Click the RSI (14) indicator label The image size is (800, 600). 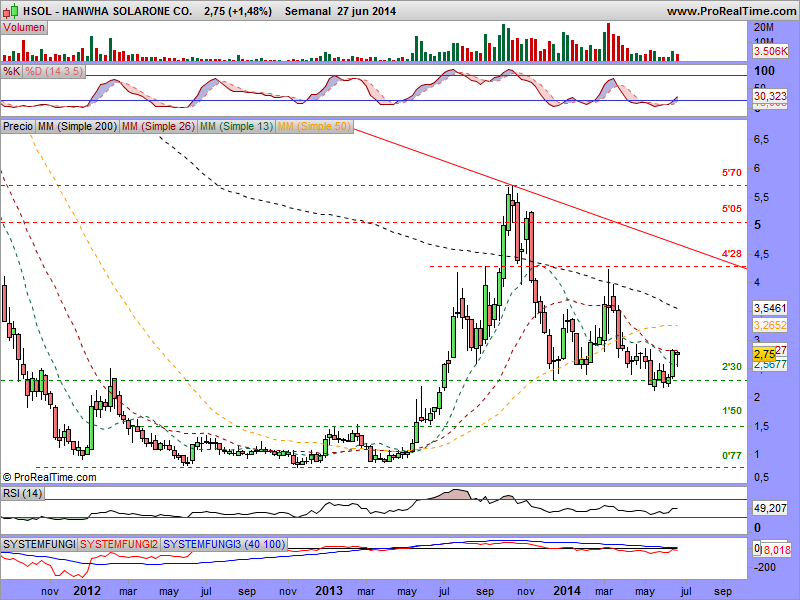[22, 493]
